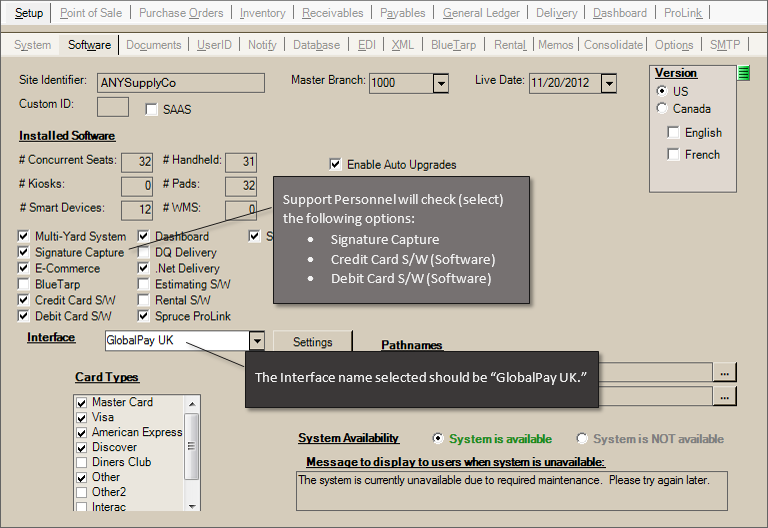768x528 pixels.
Task: Toggle the E-Commerce checkbox
Action: click(23, 268)
